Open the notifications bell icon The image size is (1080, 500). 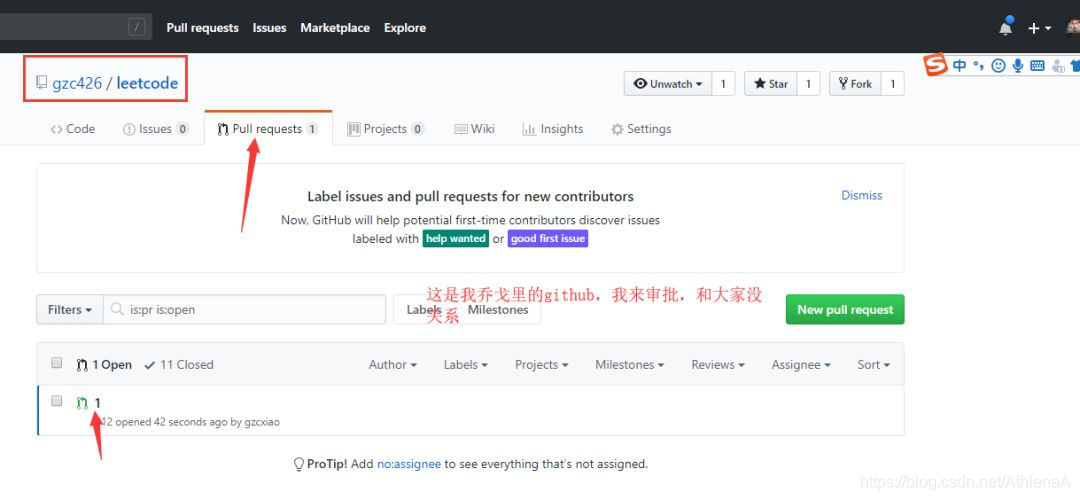pyautogui.click(x=1006, y=28)
